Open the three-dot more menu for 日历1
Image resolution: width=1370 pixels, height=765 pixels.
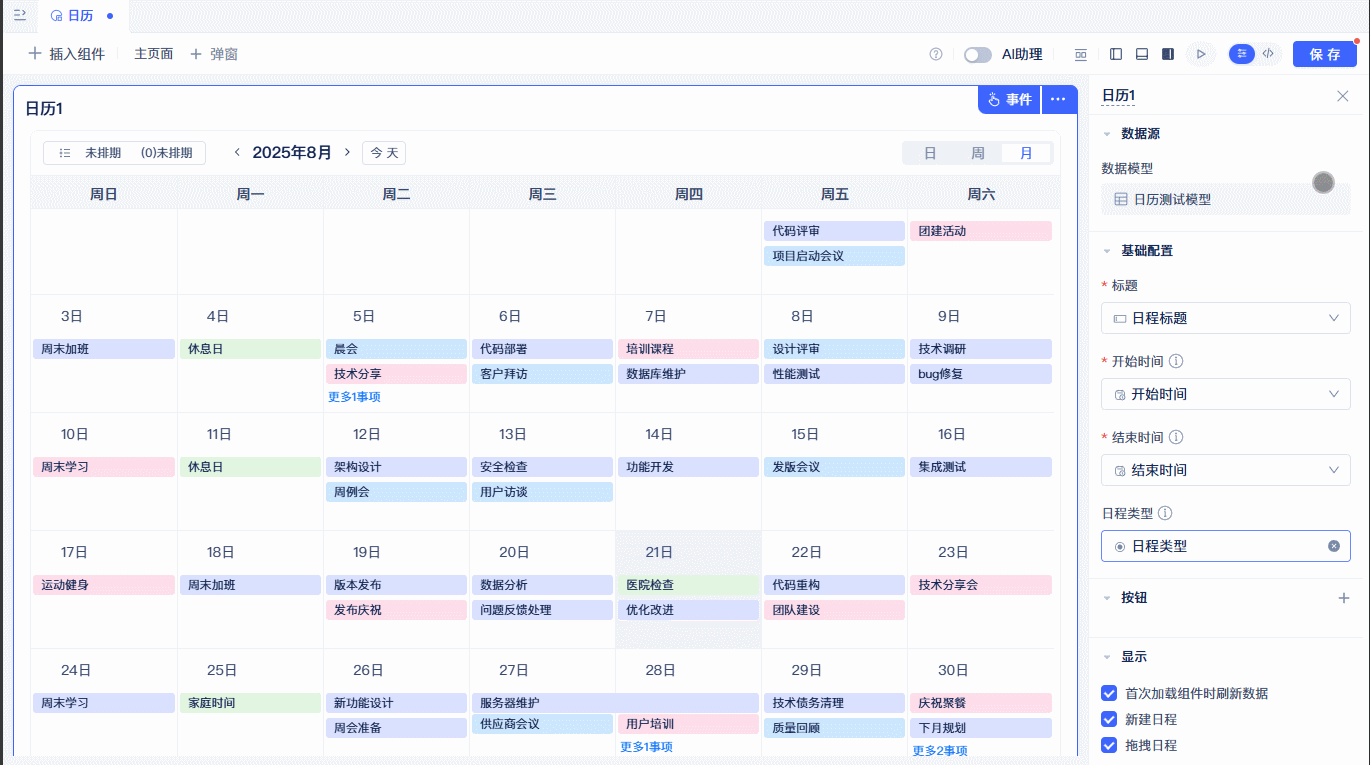point(1059,99)
